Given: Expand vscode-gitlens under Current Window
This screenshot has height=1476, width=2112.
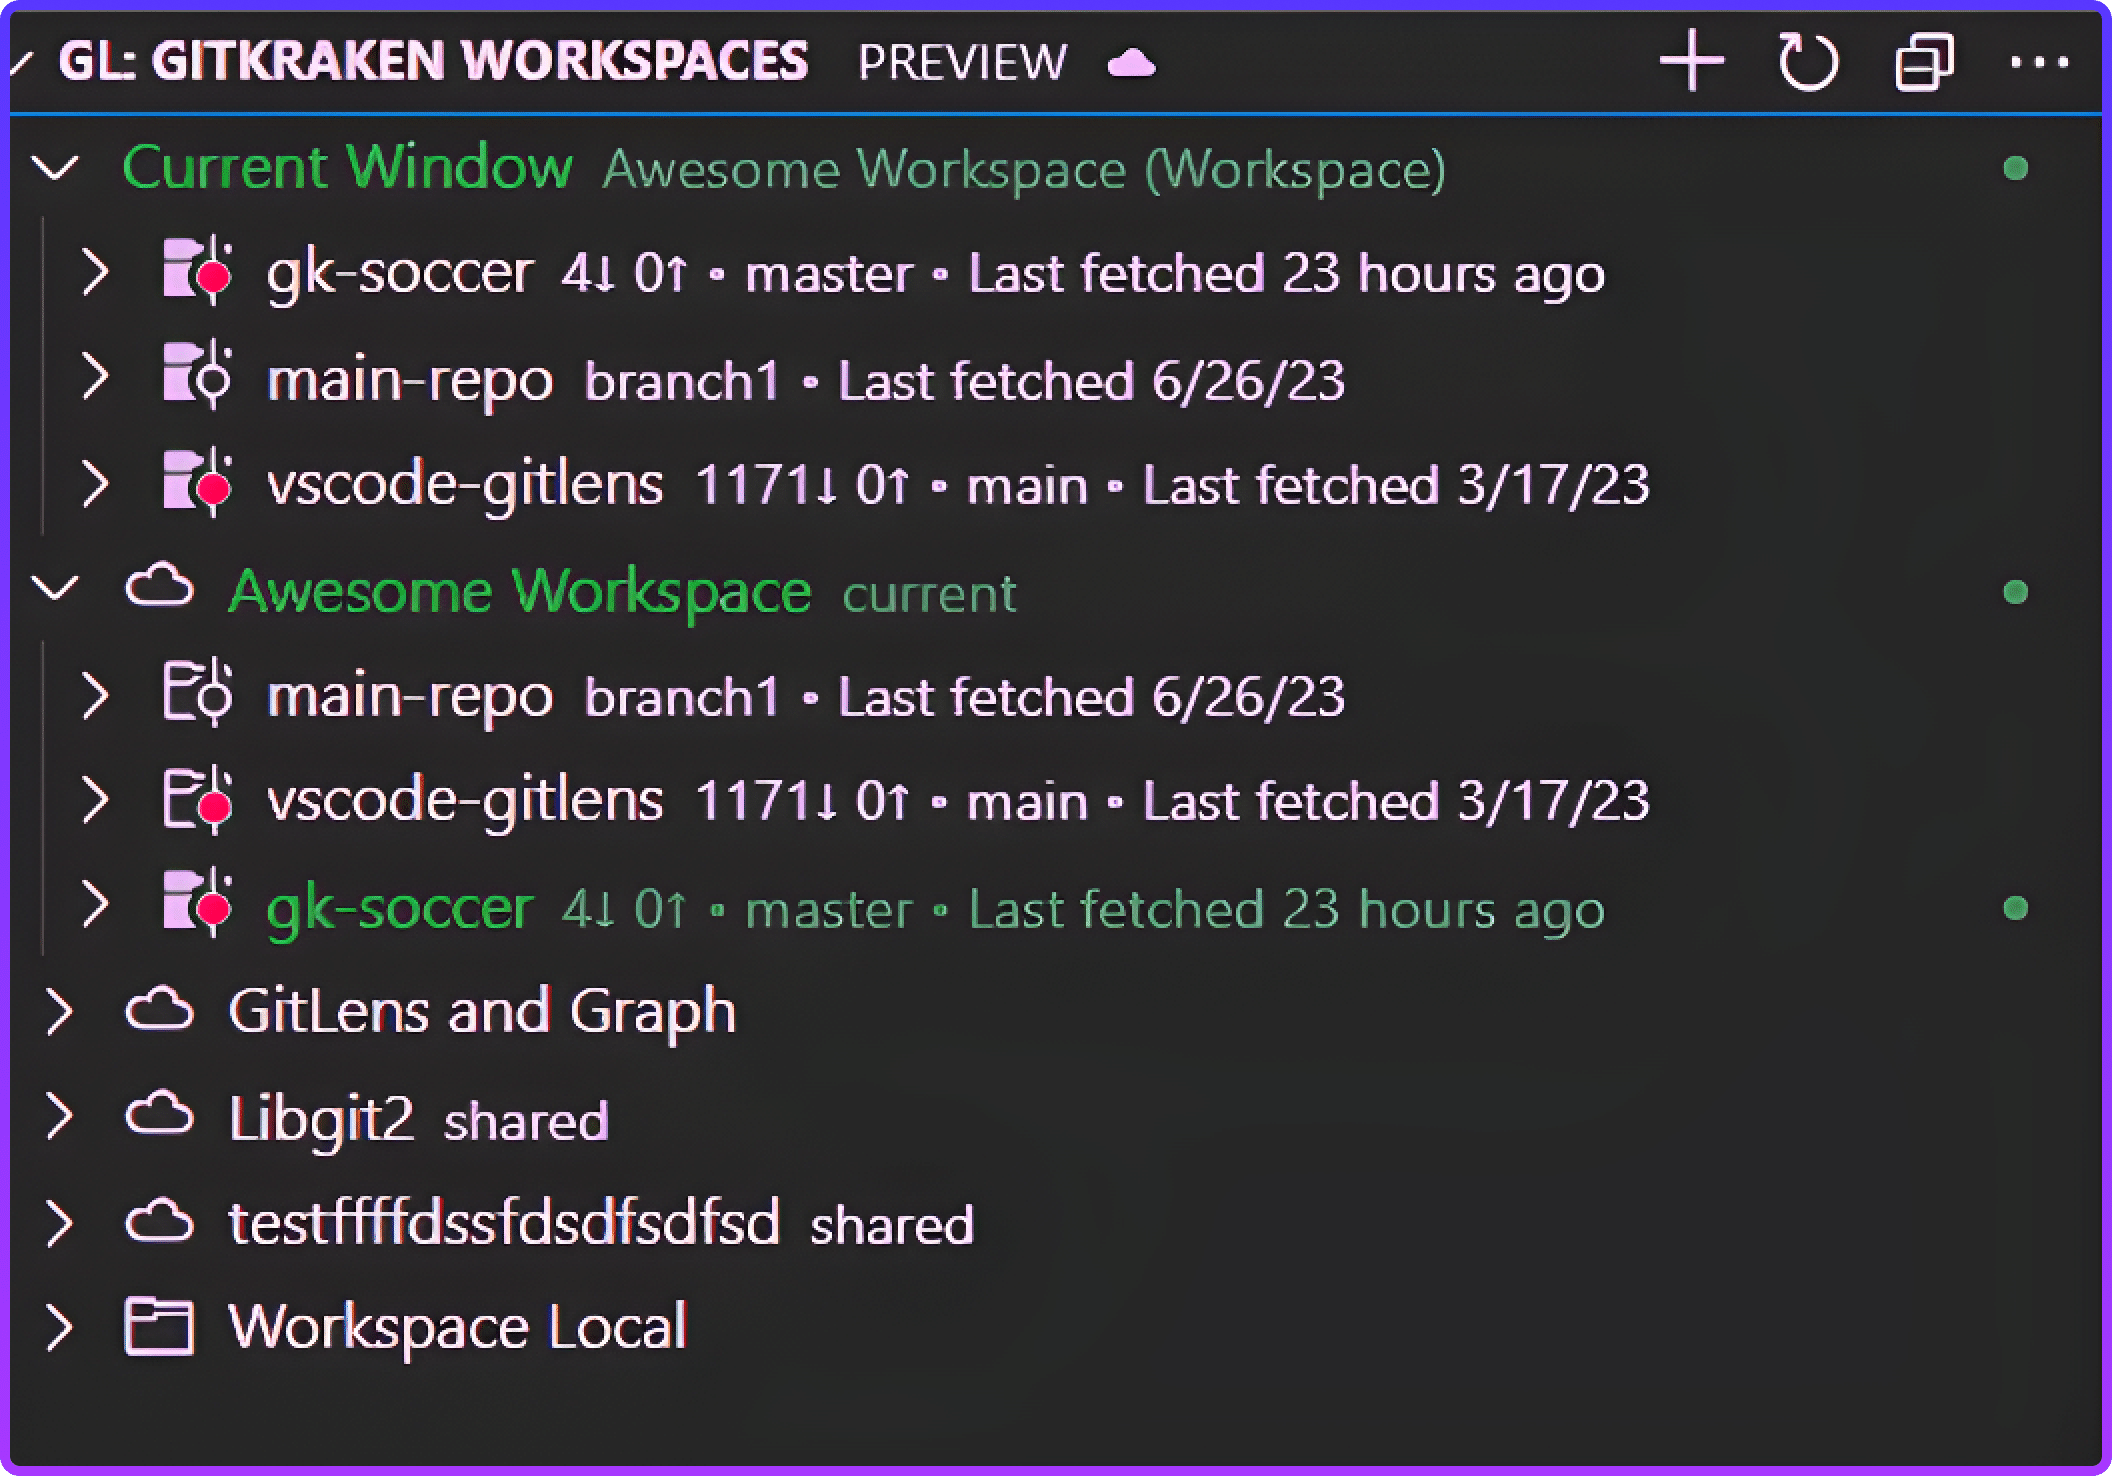Looking at the screenshot, I should point(95,484).
